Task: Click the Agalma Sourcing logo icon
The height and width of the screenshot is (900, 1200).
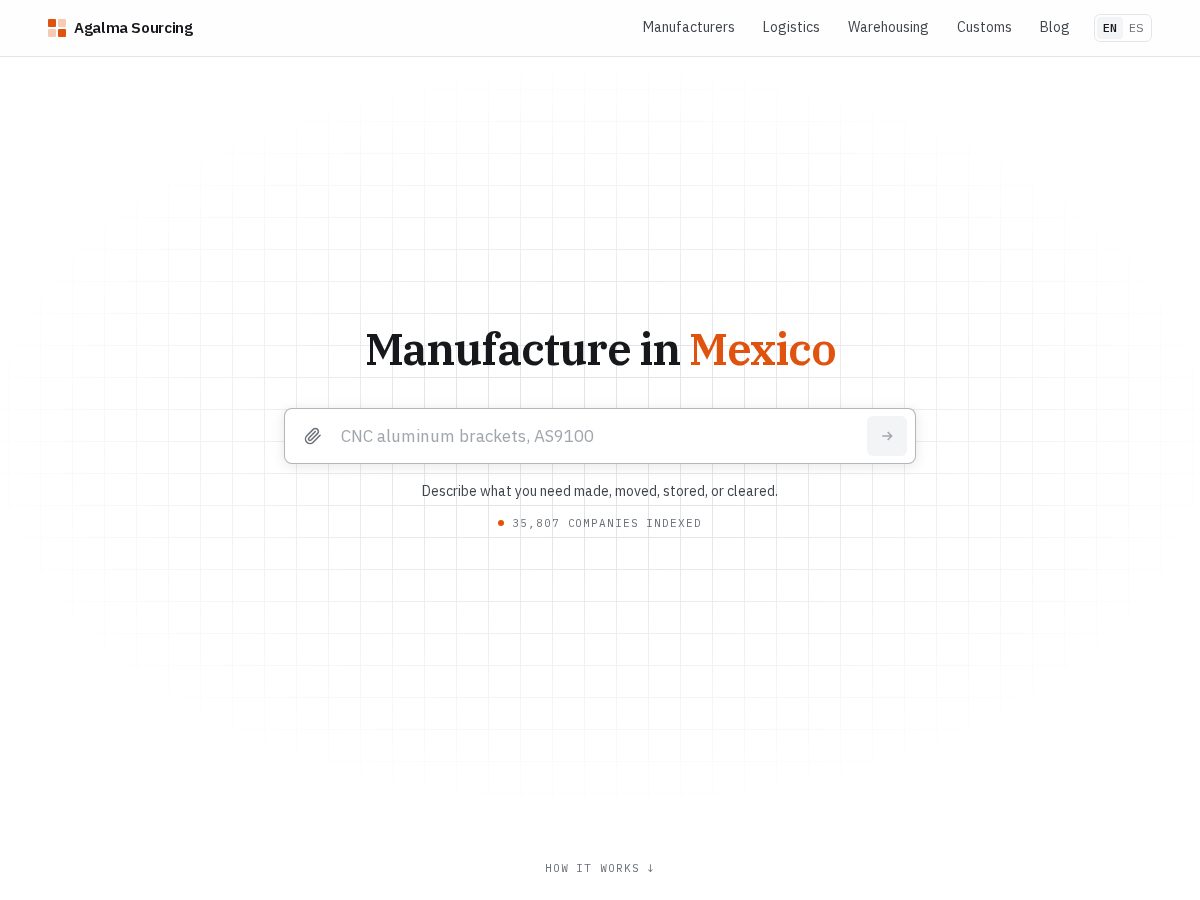Action: pos(57,28)
